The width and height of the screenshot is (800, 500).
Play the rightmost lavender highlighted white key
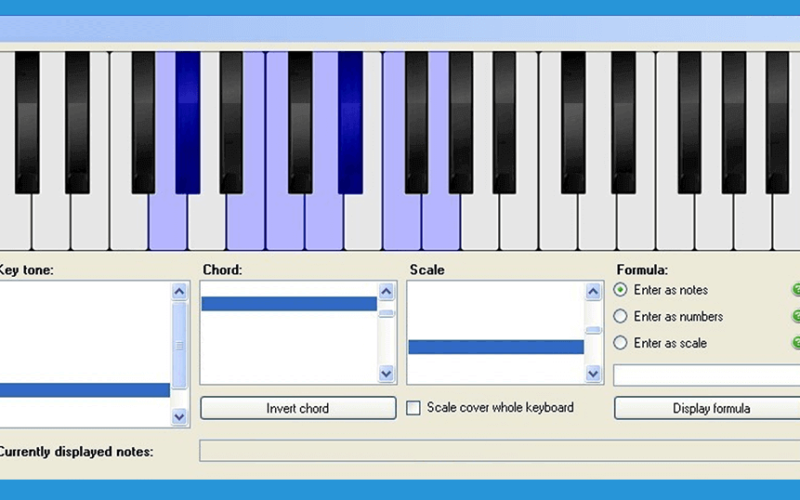(x=441, y=222)
